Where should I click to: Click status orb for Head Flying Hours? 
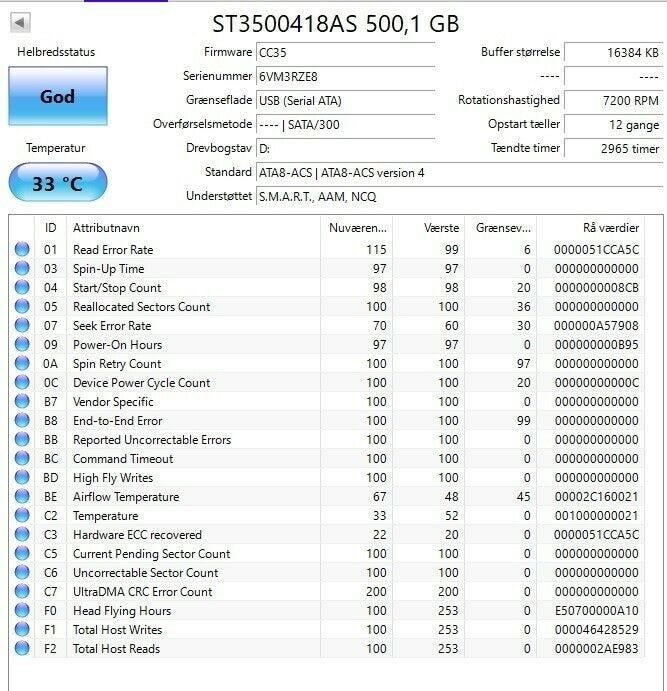point(22,610)
